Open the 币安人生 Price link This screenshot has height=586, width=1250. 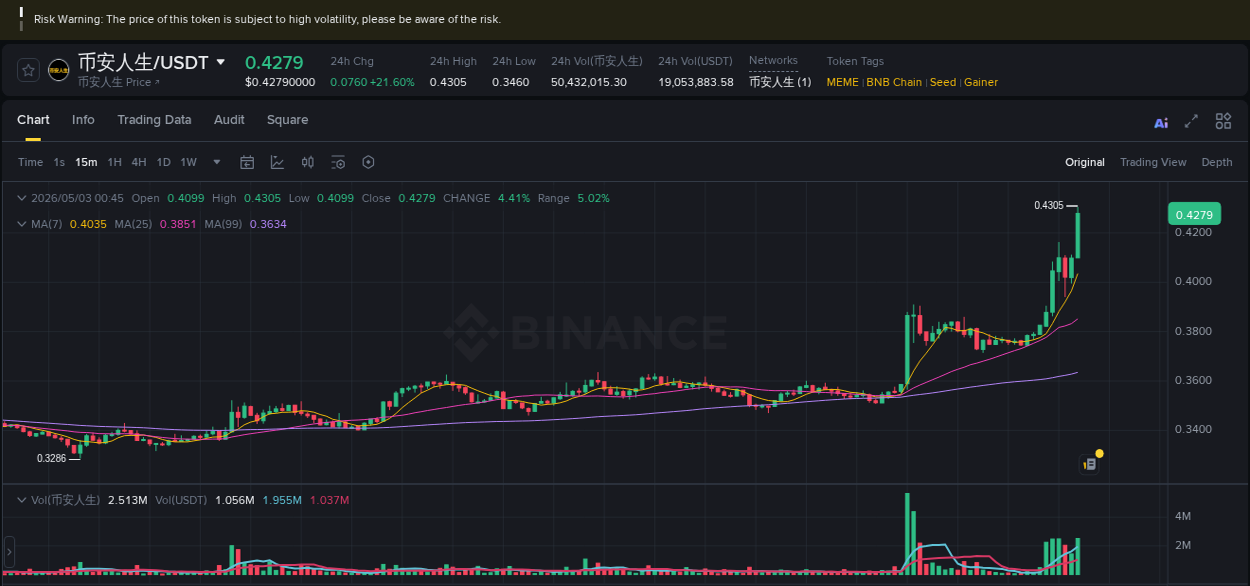click(x=119, y=82)
